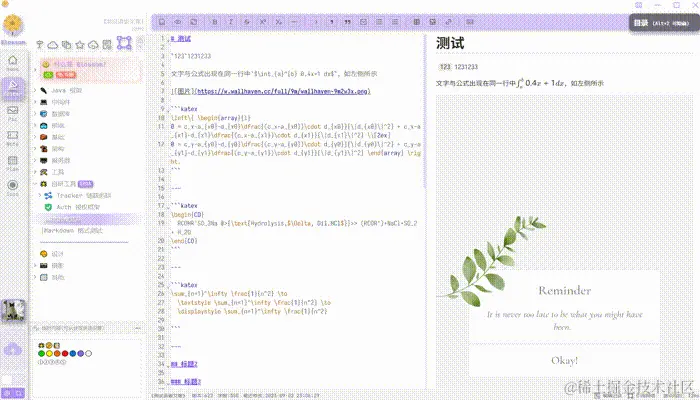Click the purple cloud icon at sidebar bottom

pyautogui.click(x=12, y=349)
